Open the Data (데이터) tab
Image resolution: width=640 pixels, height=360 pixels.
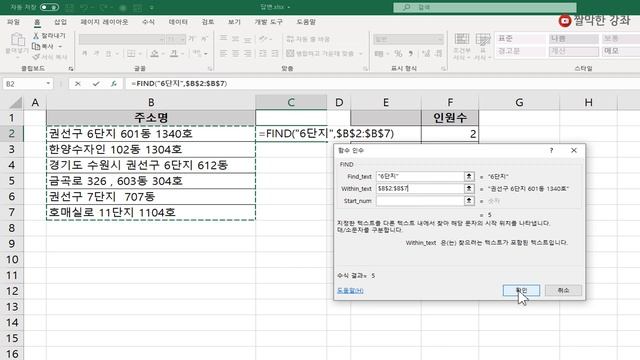point(178,22)
